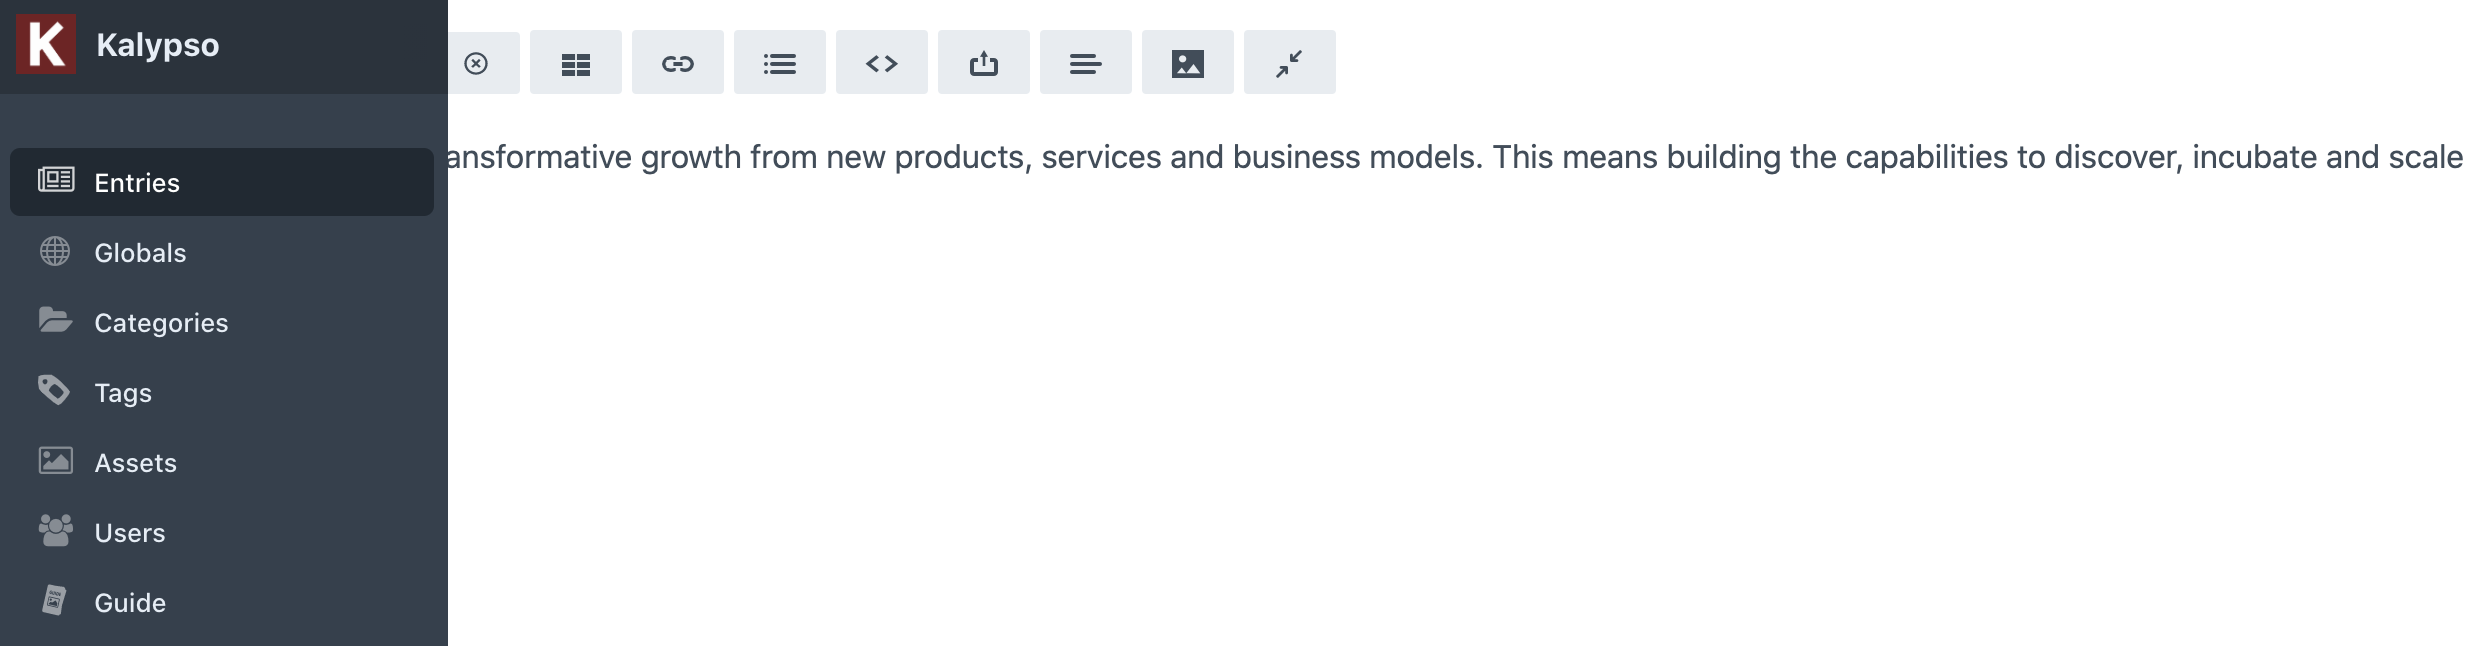Open the paragraph alignment icon

(1085, 62)
